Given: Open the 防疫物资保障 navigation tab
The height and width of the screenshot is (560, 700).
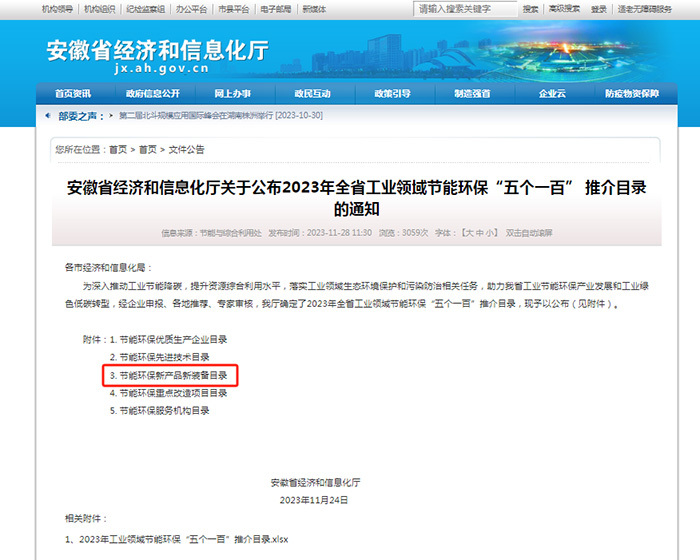Looking at the screenshot, I should click(x=632, y=93).
